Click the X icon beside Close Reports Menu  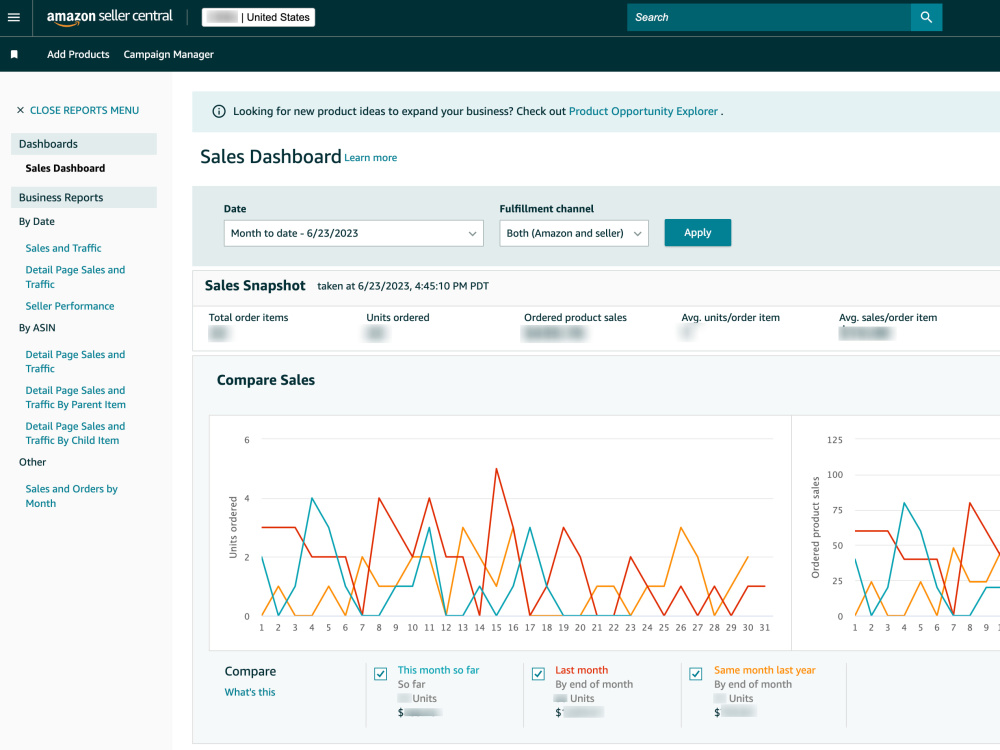[x=20, y=110]
